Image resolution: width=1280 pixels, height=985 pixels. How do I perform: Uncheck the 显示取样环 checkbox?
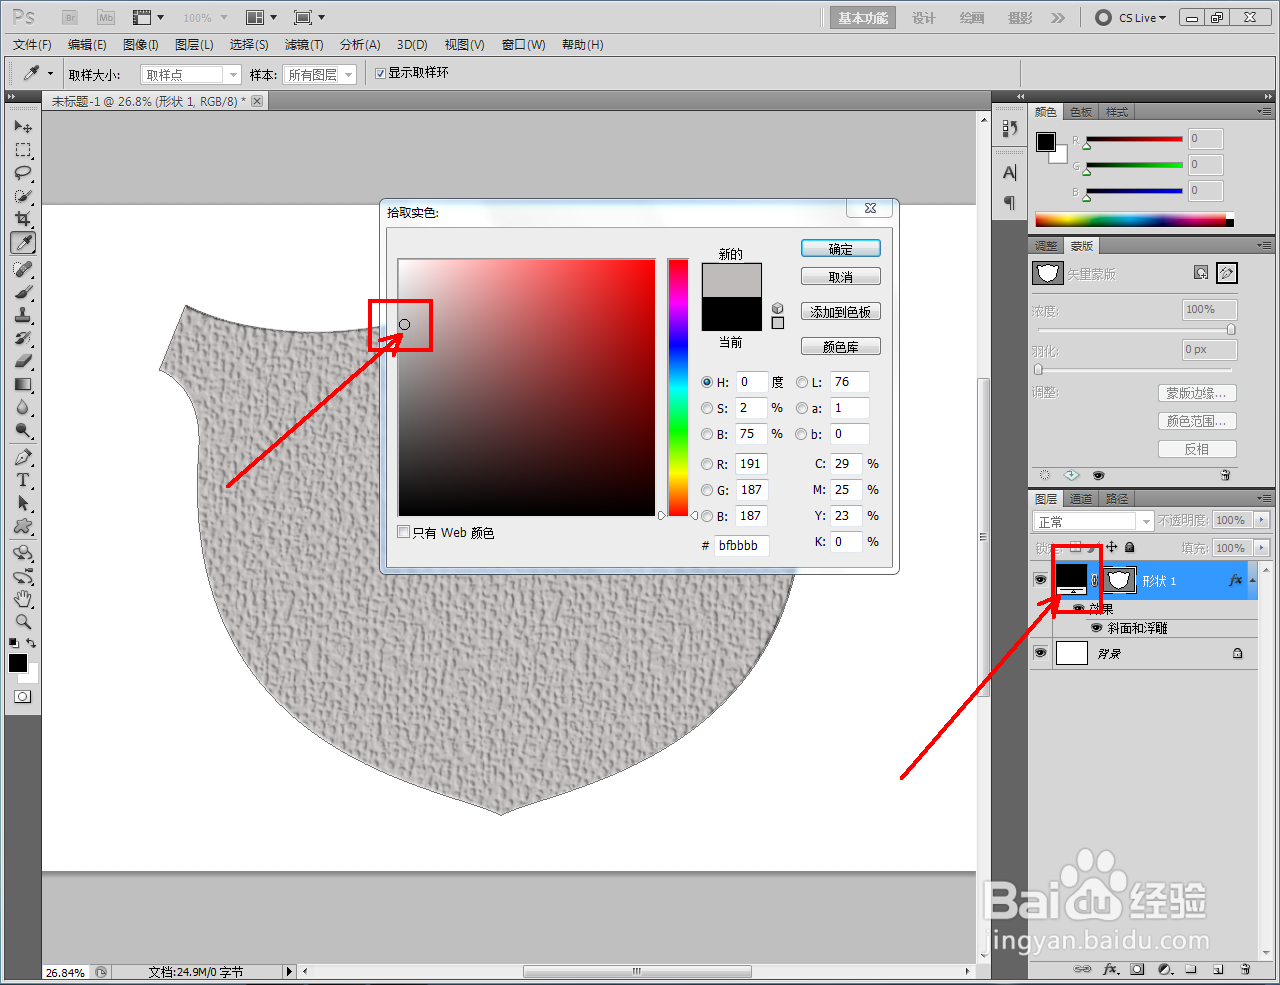coord(380,73)
